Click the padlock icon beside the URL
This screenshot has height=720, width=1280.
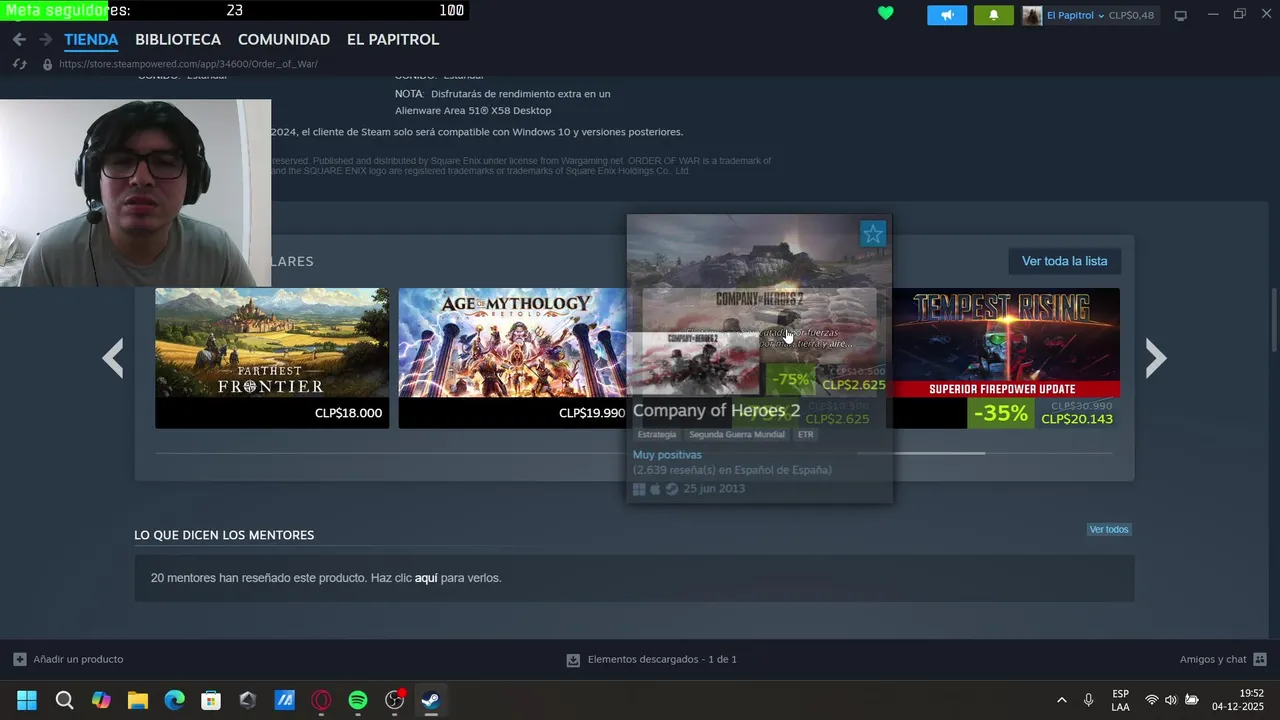pyautogui.click(x=47, y=64)
